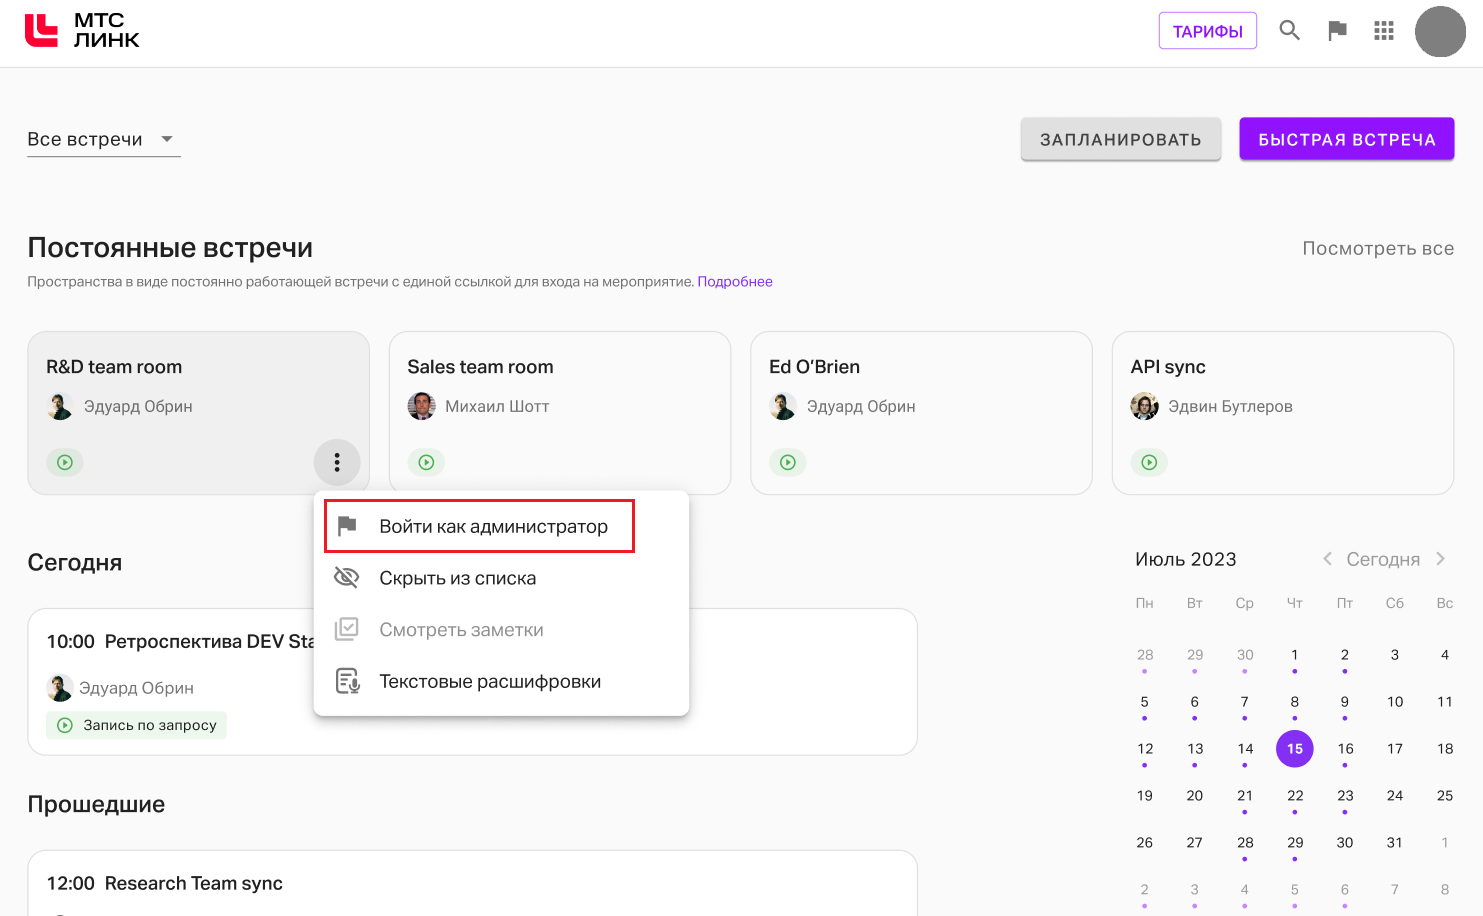Click recording icon on Ed O'Brien card
The height and width of the screenshot is (916, 1483).
tap(788, 462)
